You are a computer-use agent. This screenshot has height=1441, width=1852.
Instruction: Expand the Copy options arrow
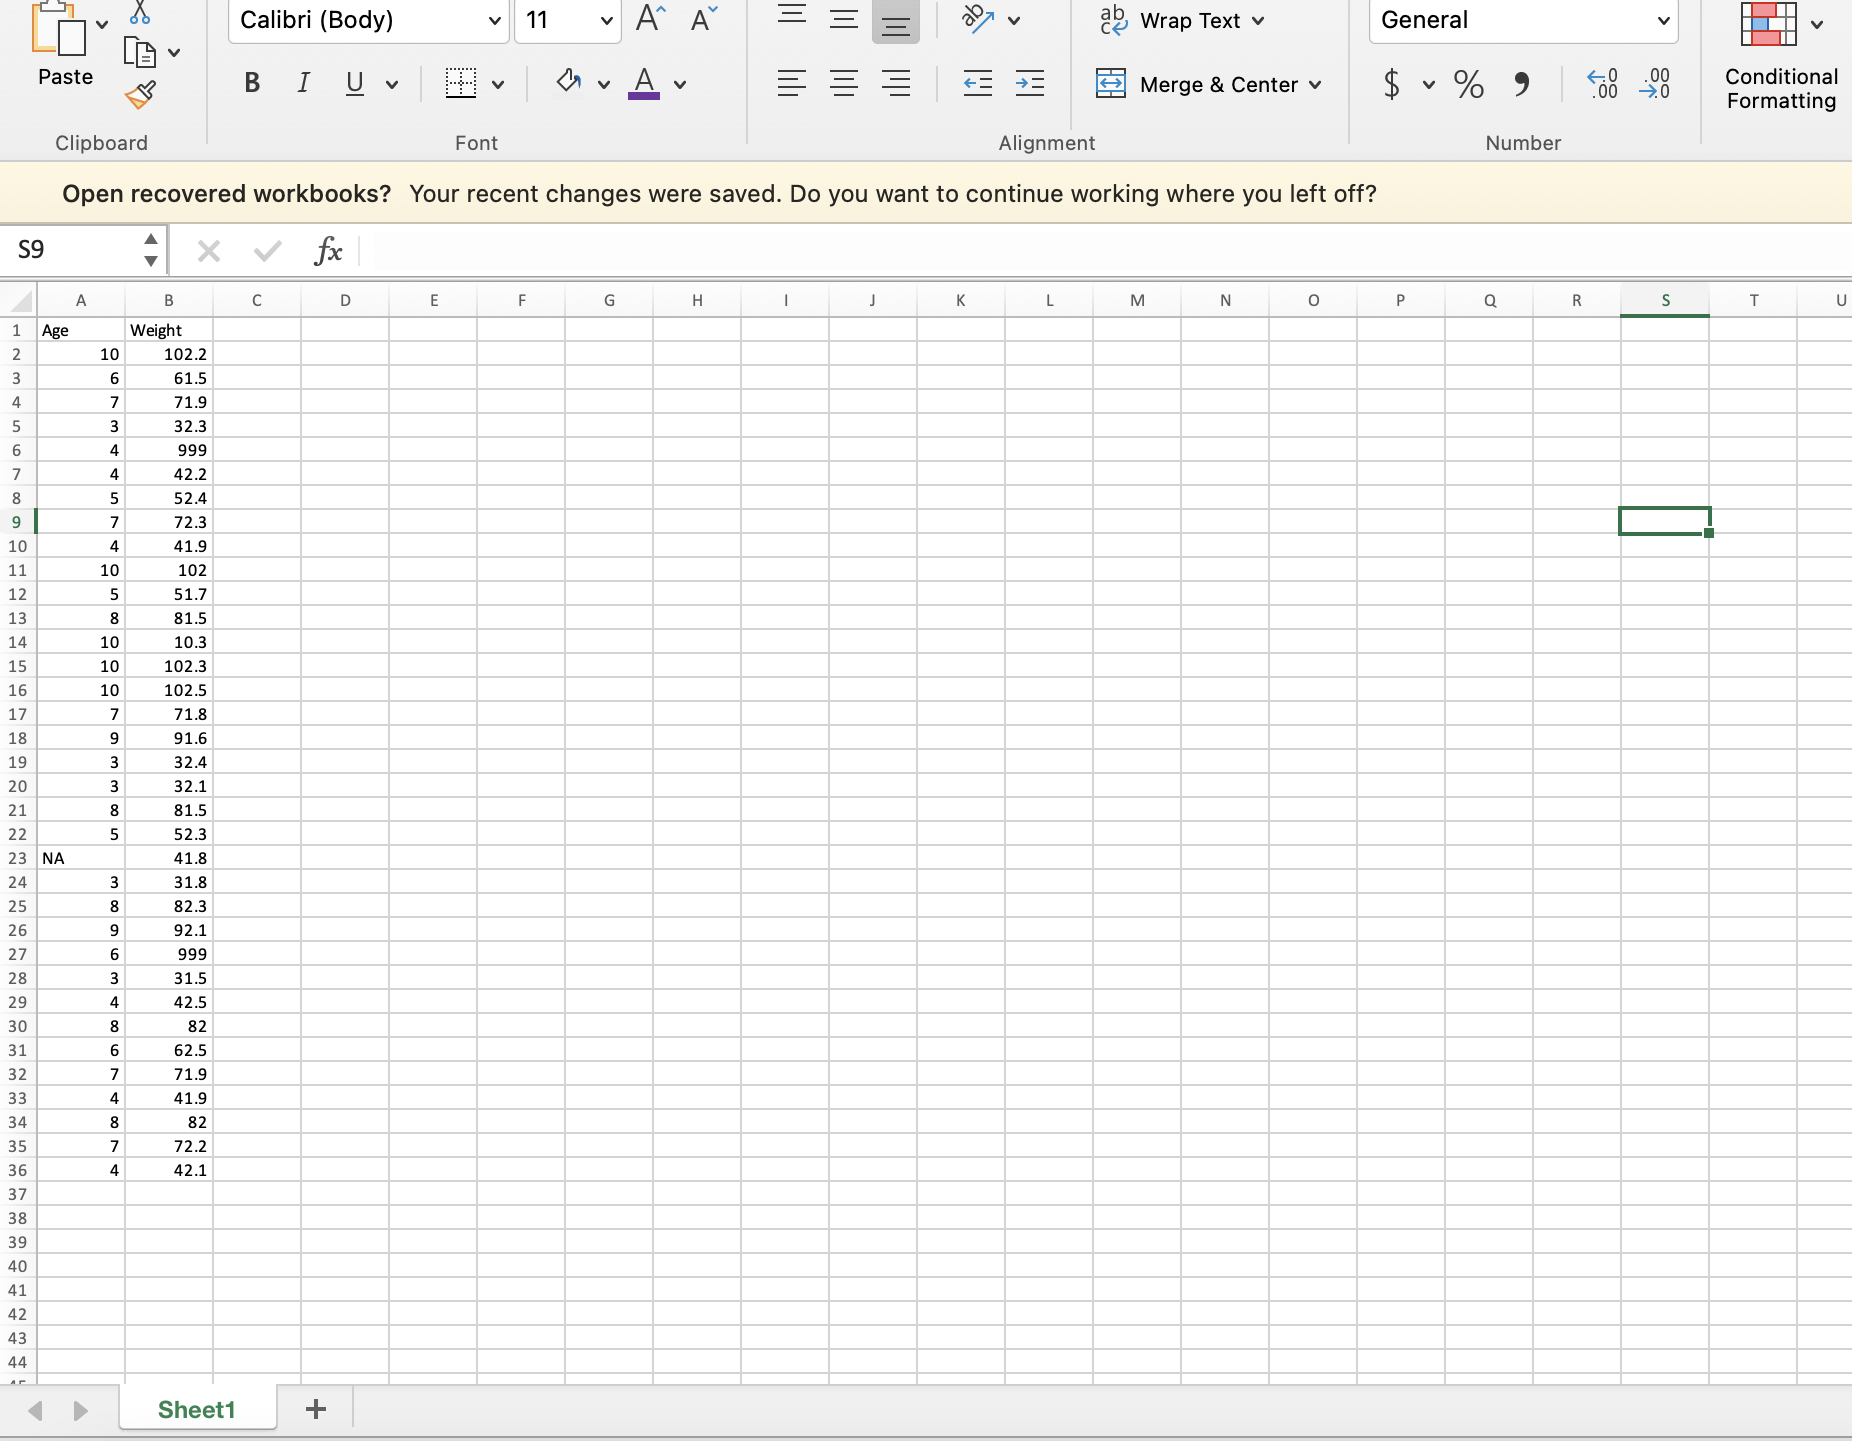pyautogui.click(x=174, y=52)
